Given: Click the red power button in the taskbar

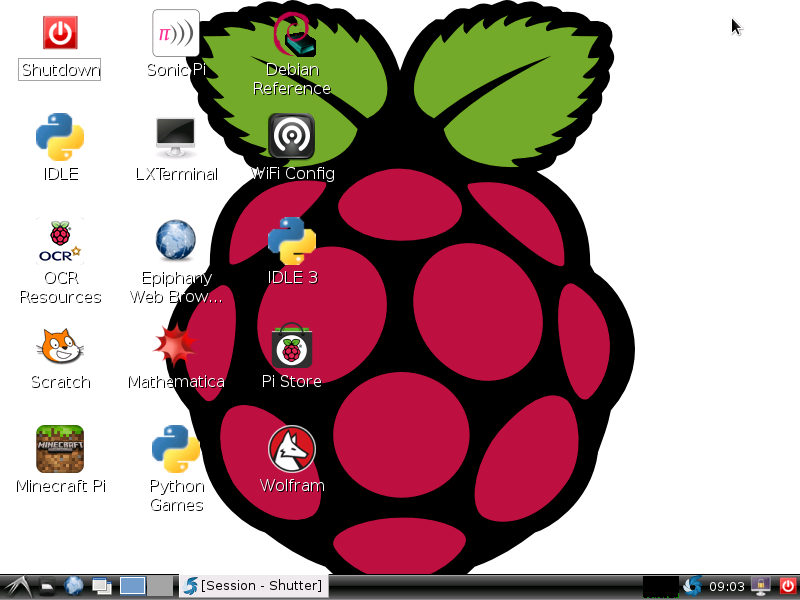Looking at the screenshot, I should coord(788,586).
